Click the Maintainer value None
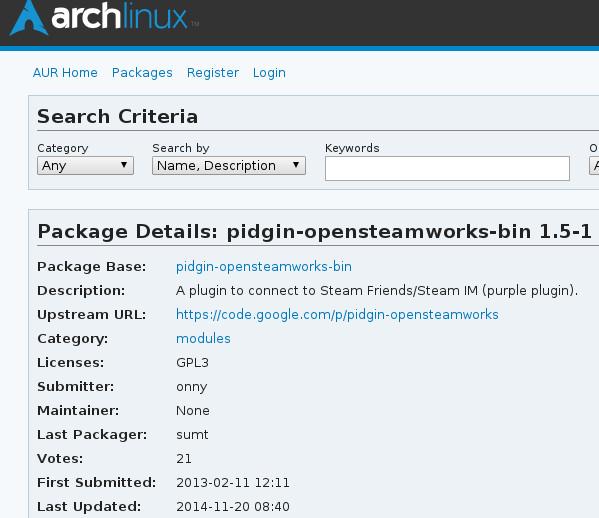The image size is (599, 518). pyautogui.click(x=193, y=411)
